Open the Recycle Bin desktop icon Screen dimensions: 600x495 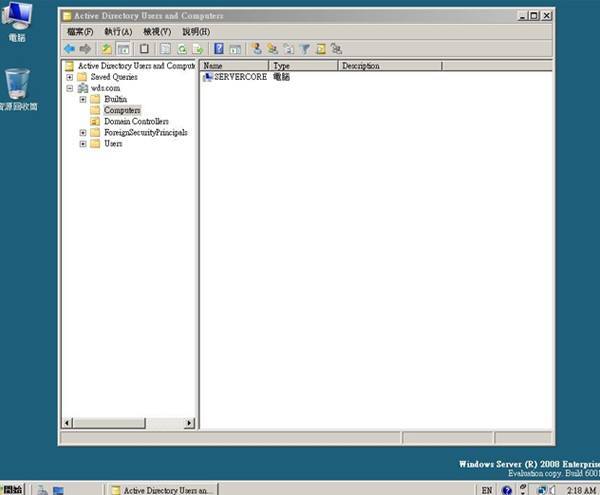pos(18,88)
